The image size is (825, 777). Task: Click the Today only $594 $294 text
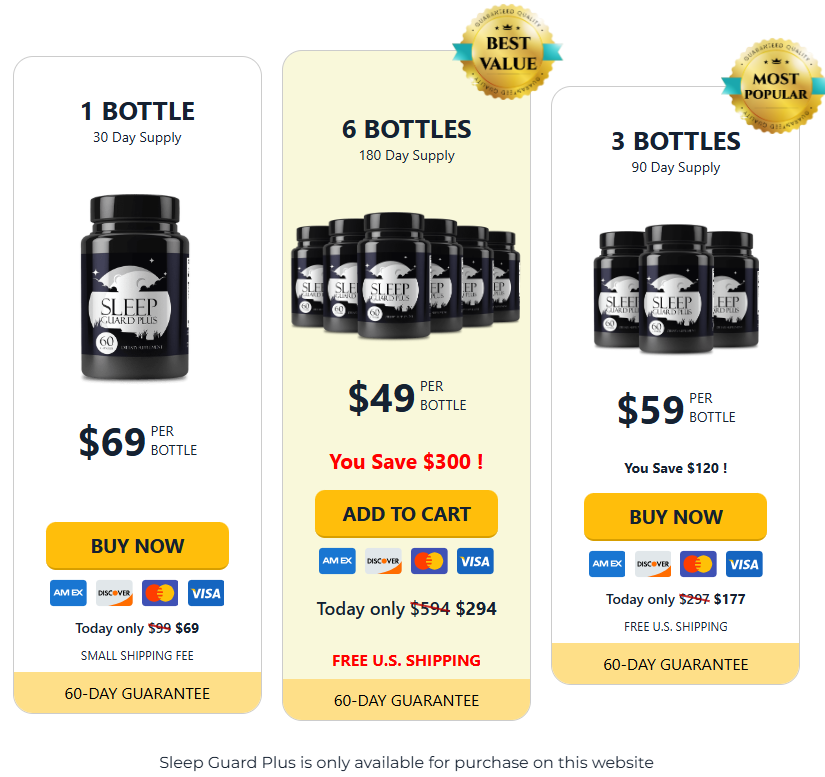pos(406,609)
